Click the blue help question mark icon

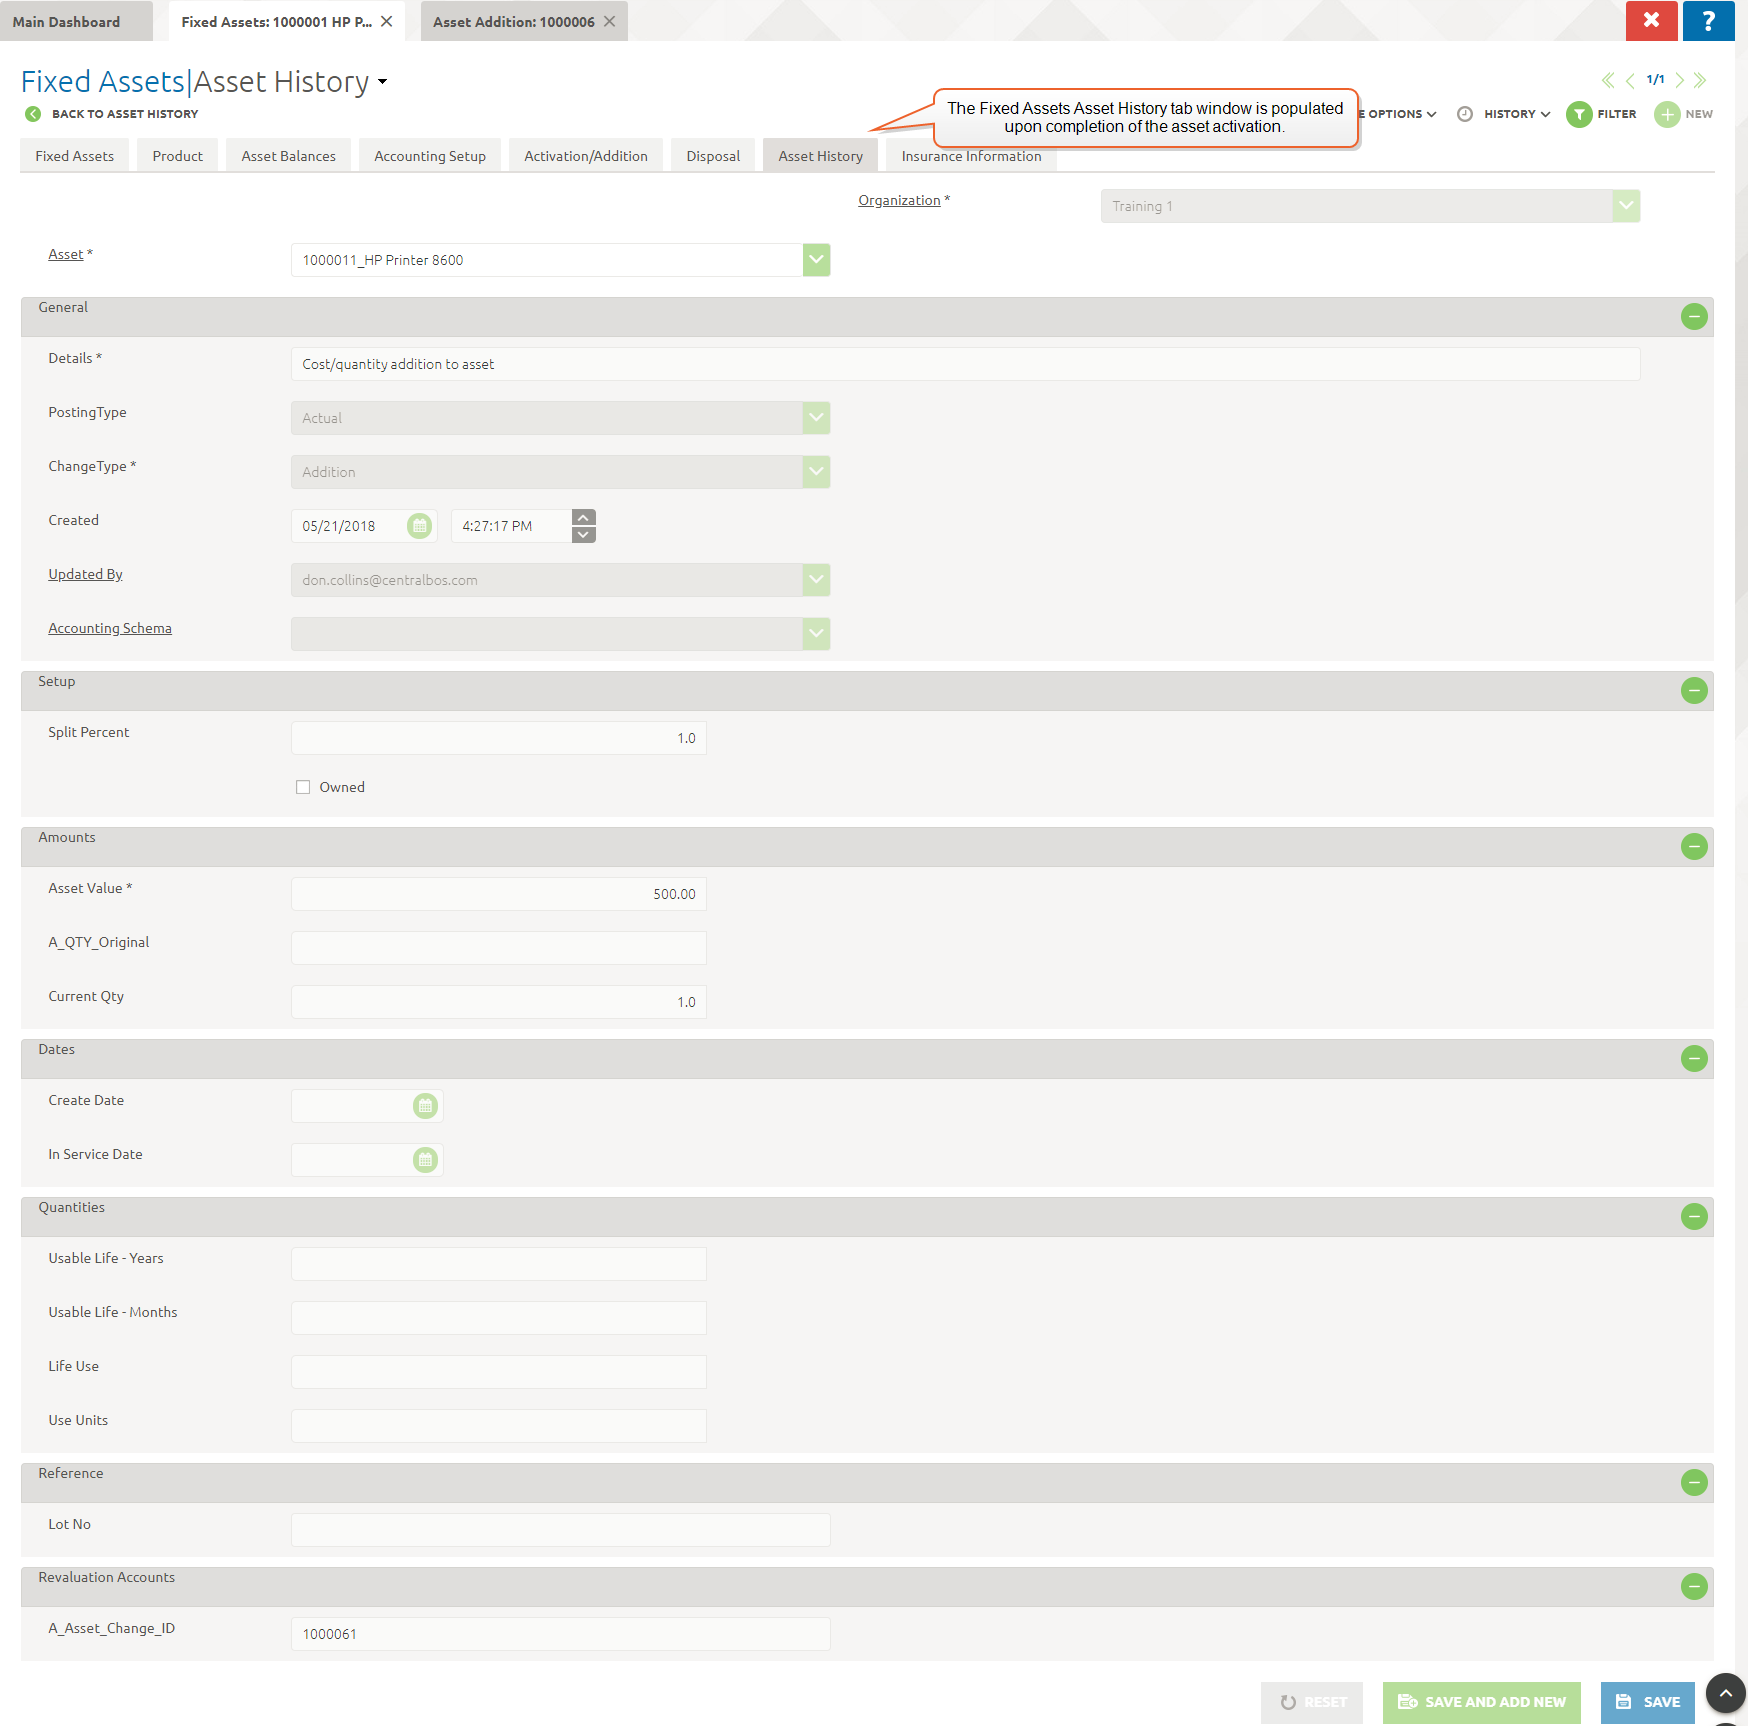pos(1708,21)
